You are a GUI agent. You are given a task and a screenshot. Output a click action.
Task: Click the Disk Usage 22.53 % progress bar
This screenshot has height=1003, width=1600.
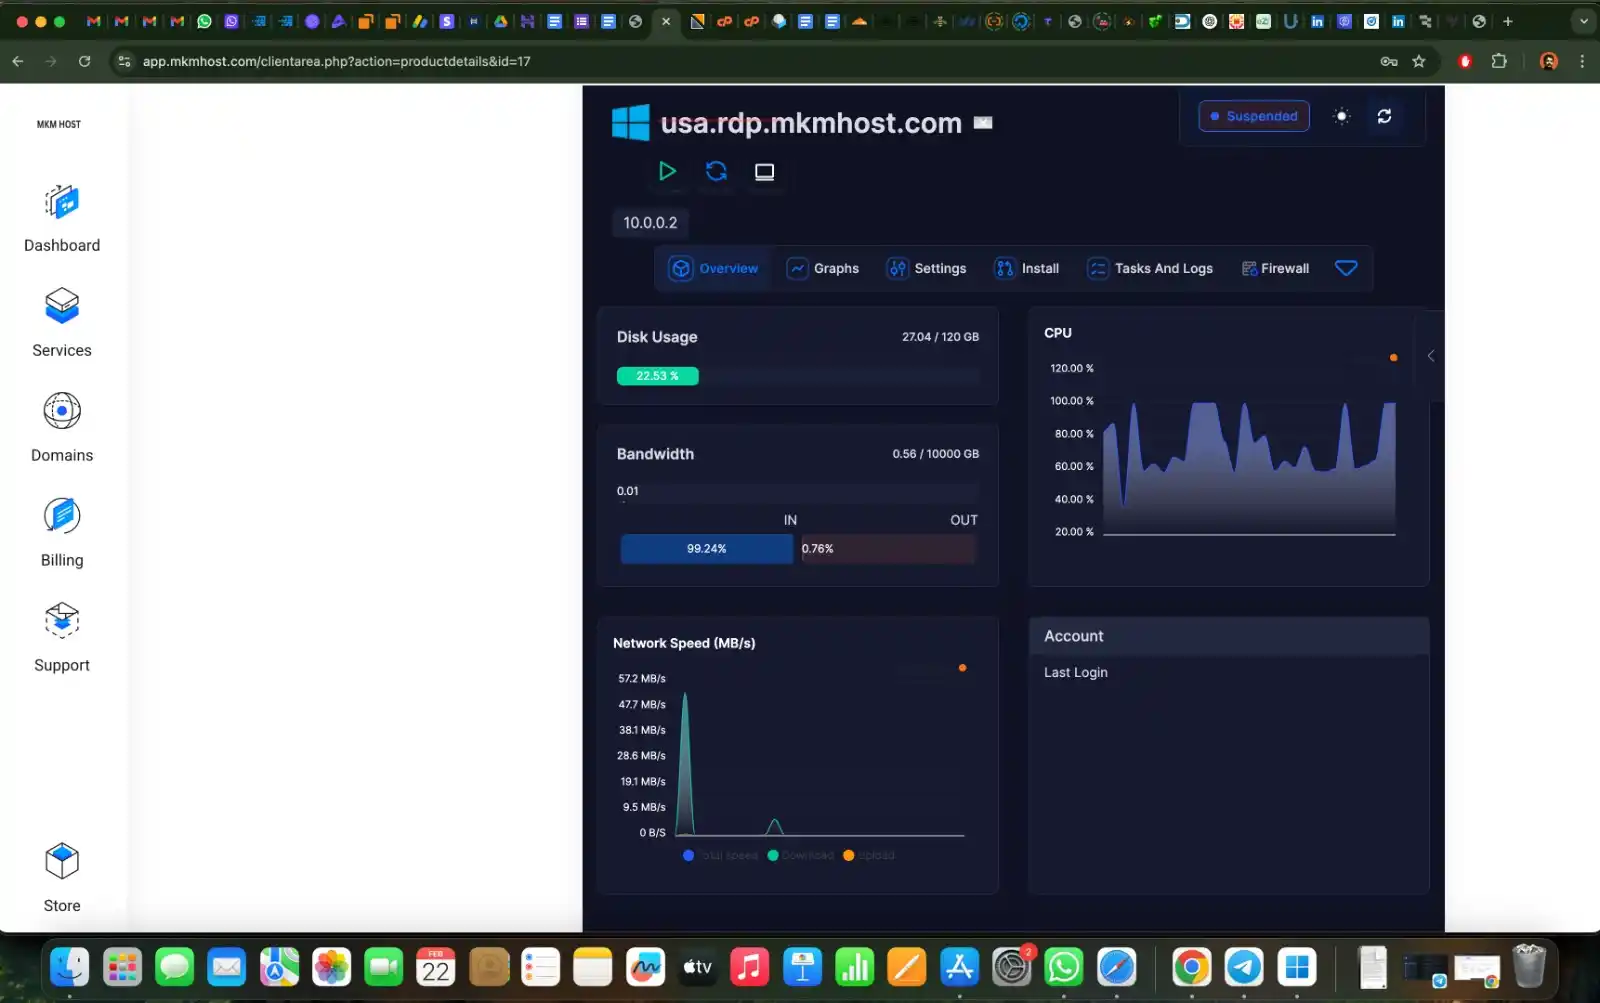657,376
